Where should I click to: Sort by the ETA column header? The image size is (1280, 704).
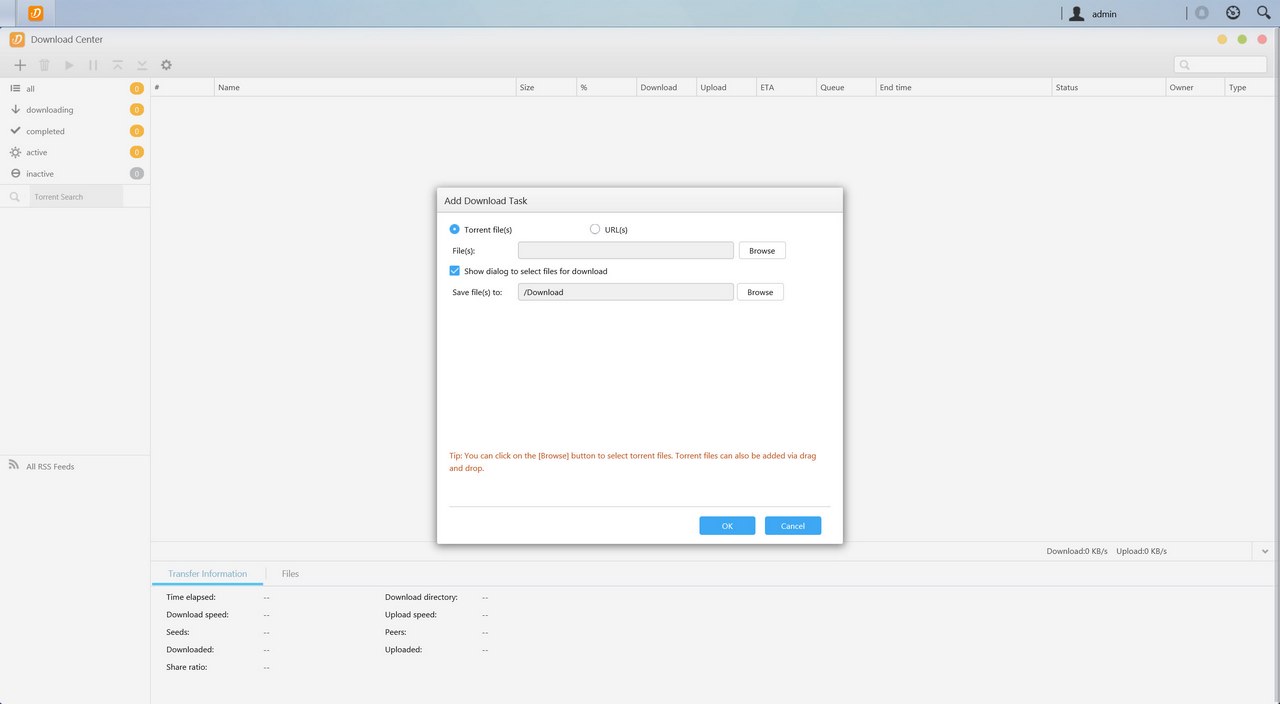(x=787, y=87)
